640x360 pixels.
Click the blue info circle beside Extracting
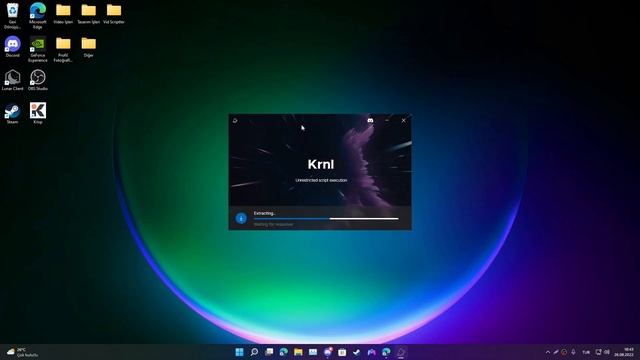click(241, 218)
